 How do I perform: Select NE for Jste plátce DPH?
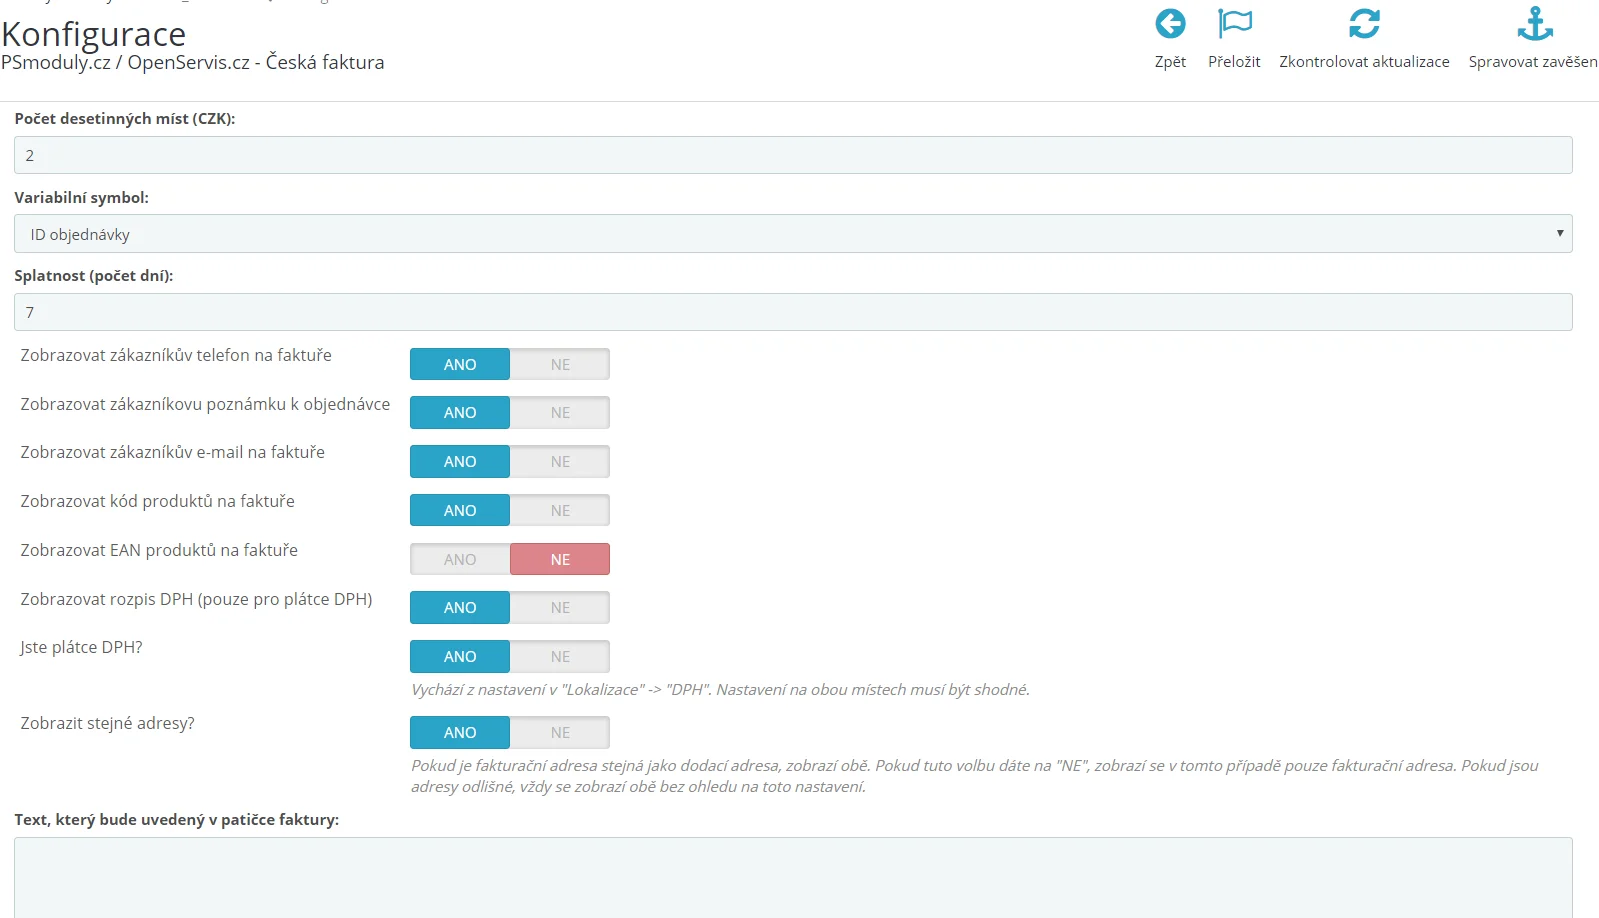pos(560,657)
